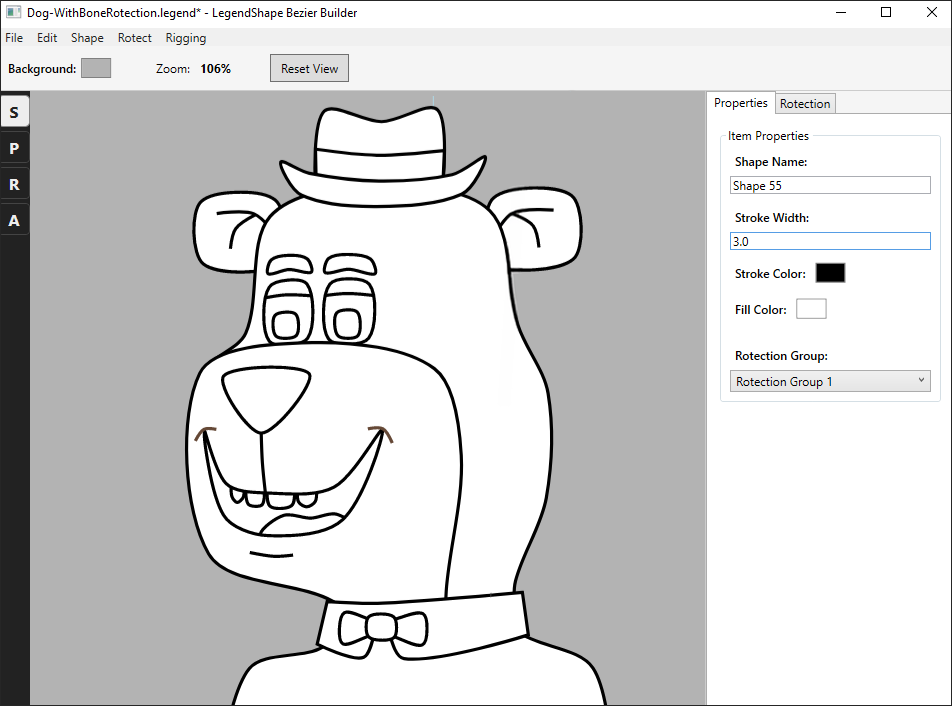The height and width of the screenshot is (706, 952).
Task: Open the File menu
Action: point(14,38)
